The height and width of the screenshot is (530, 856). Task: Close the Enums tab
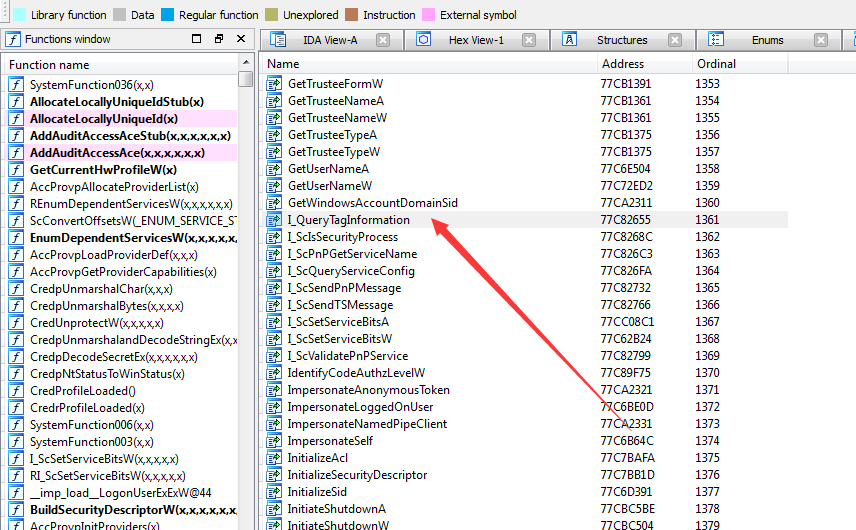point(821,40)
